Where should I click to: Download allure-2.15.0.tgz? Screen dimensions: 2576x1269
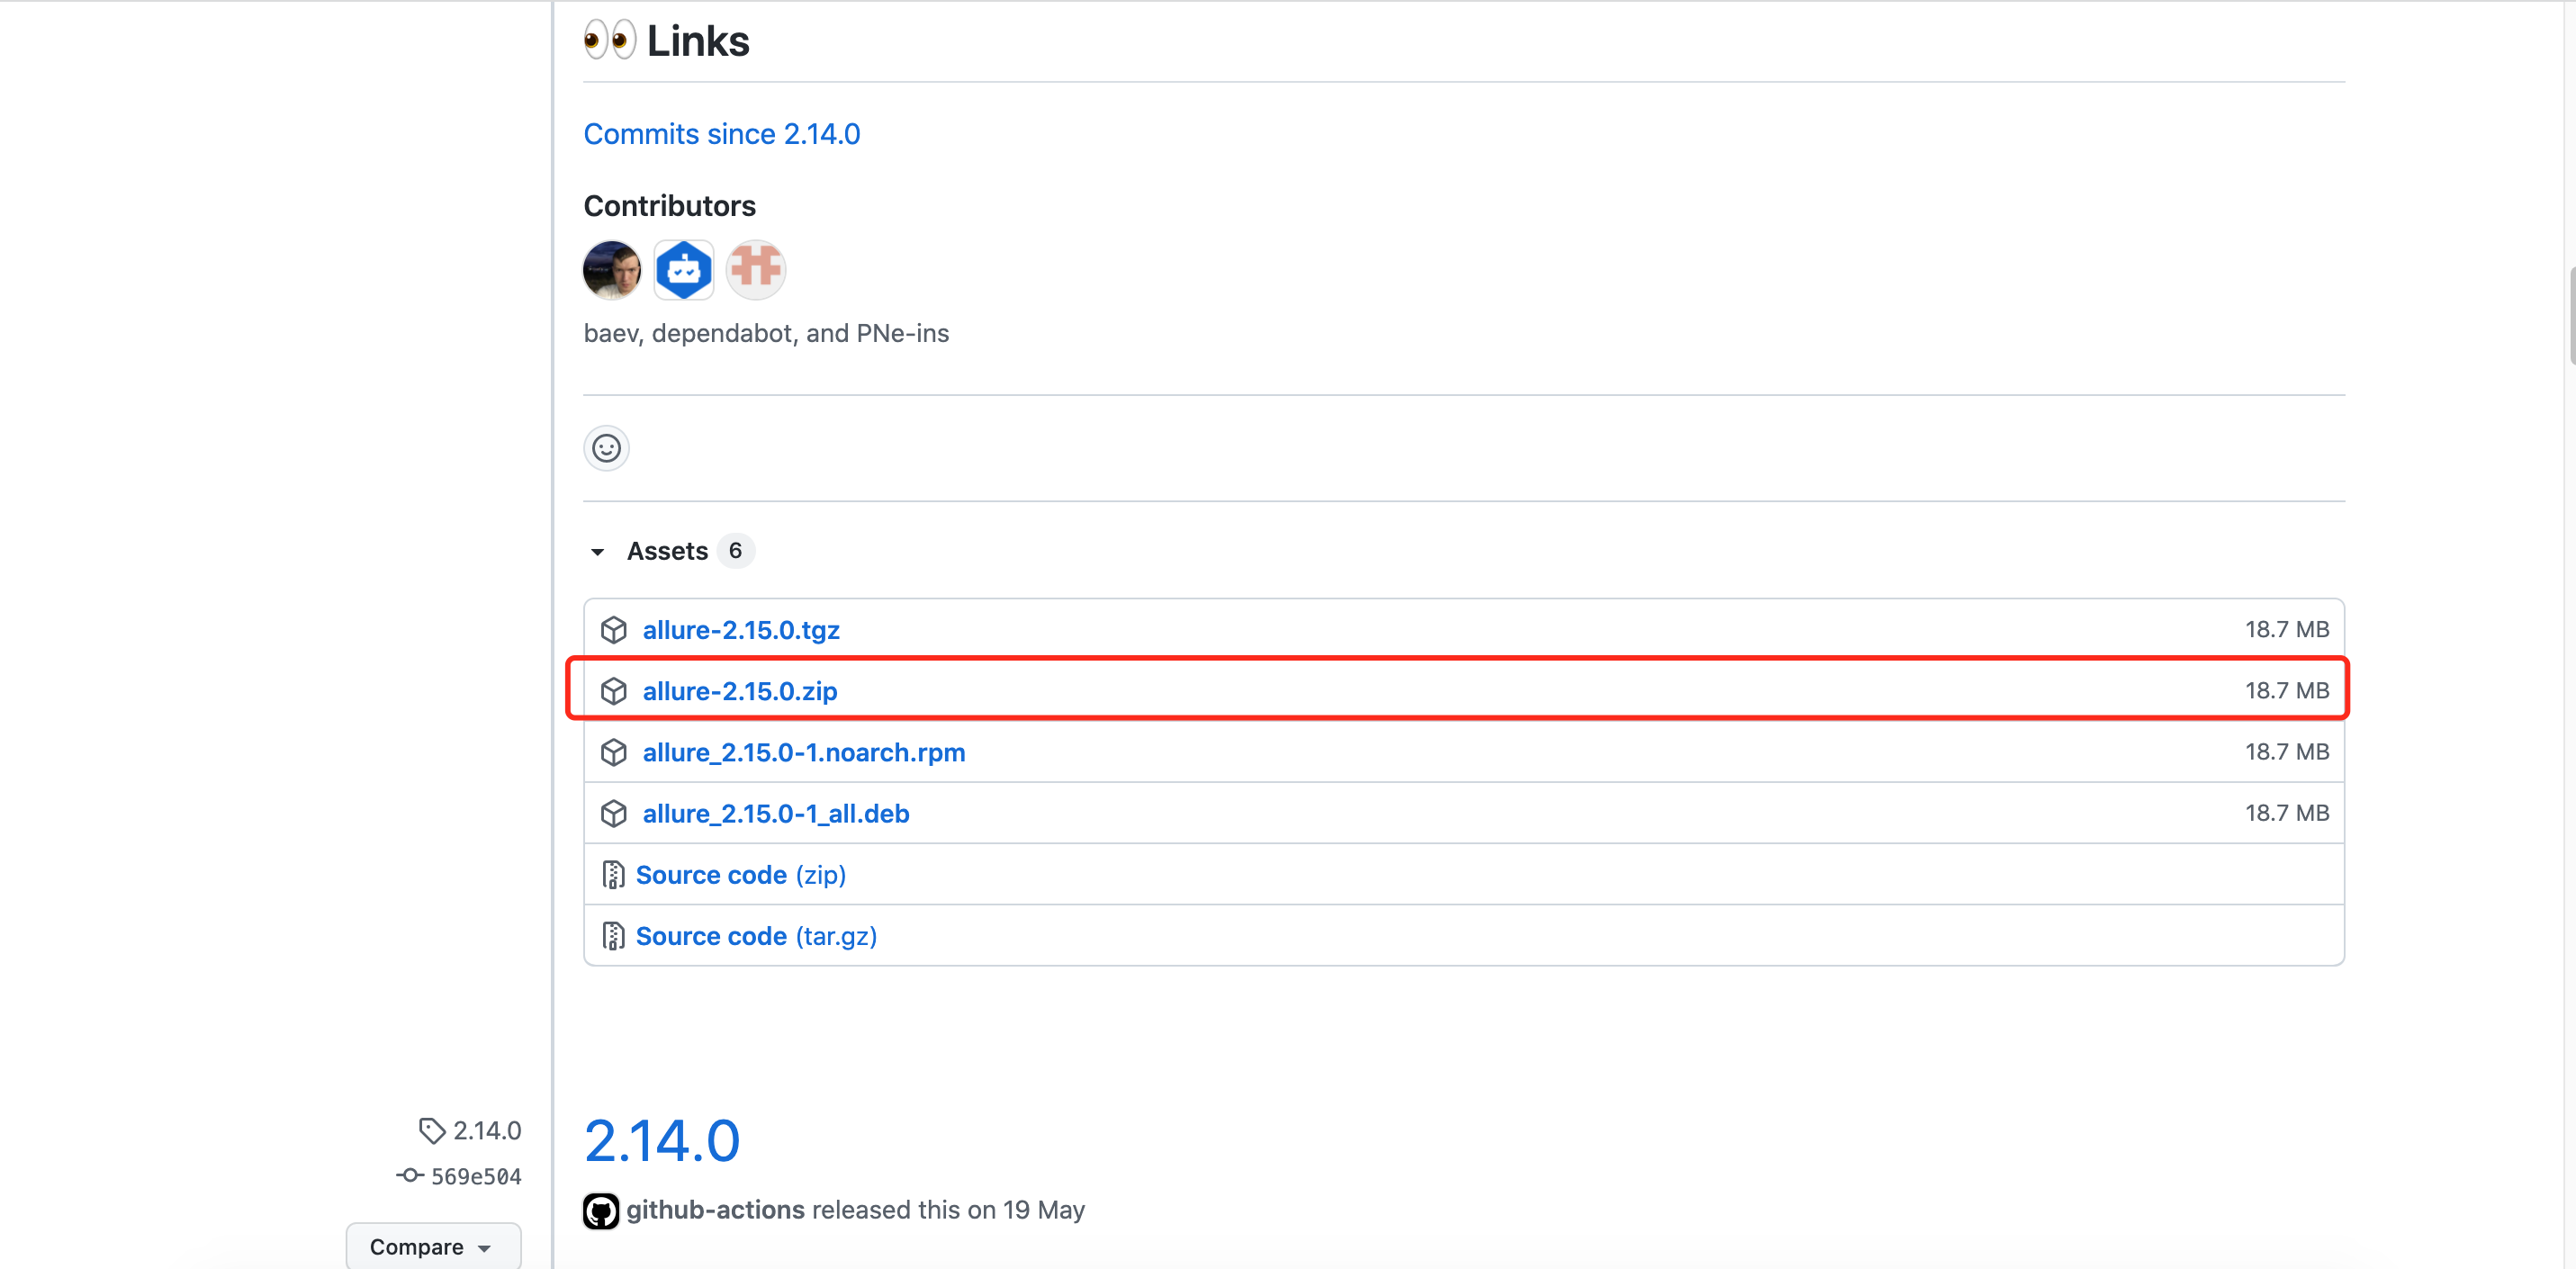[x=741, y=630]
